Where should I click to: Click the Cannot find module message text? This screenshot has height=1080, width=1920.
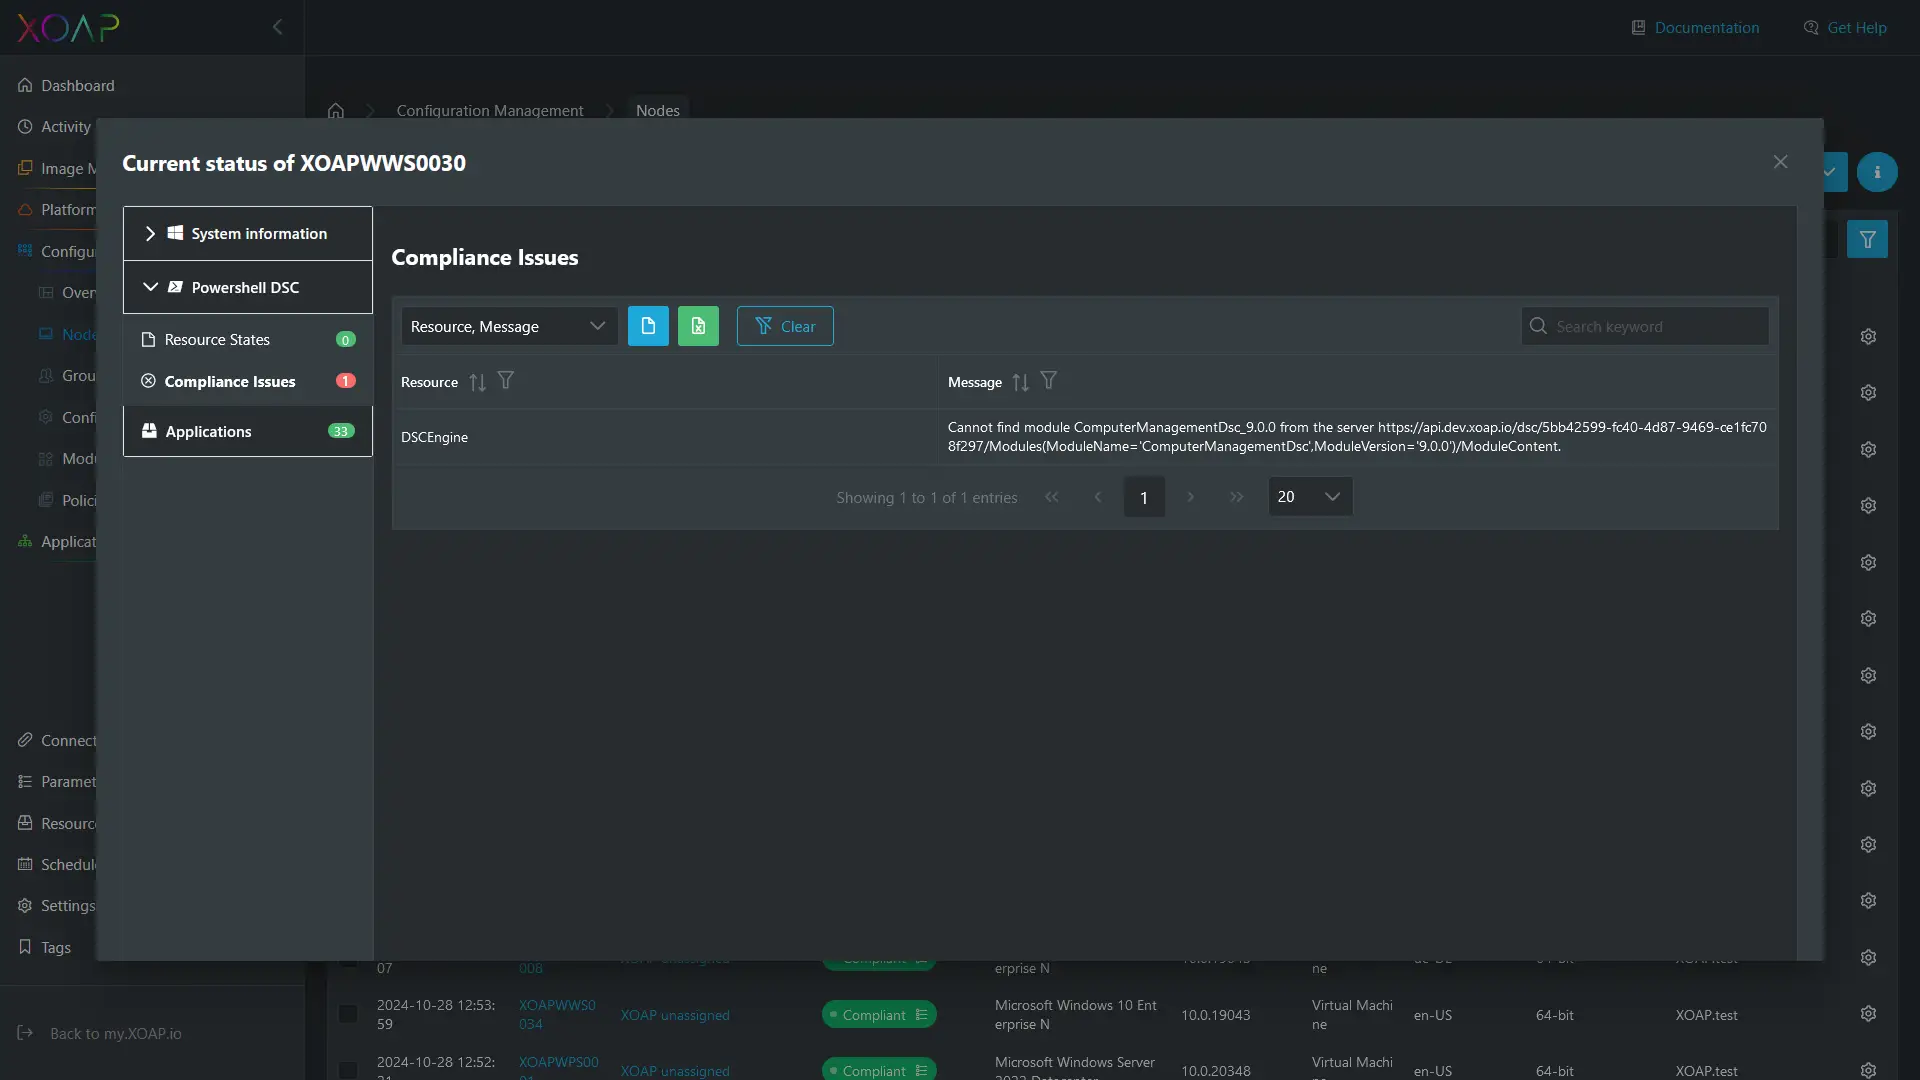[1357, 436]
